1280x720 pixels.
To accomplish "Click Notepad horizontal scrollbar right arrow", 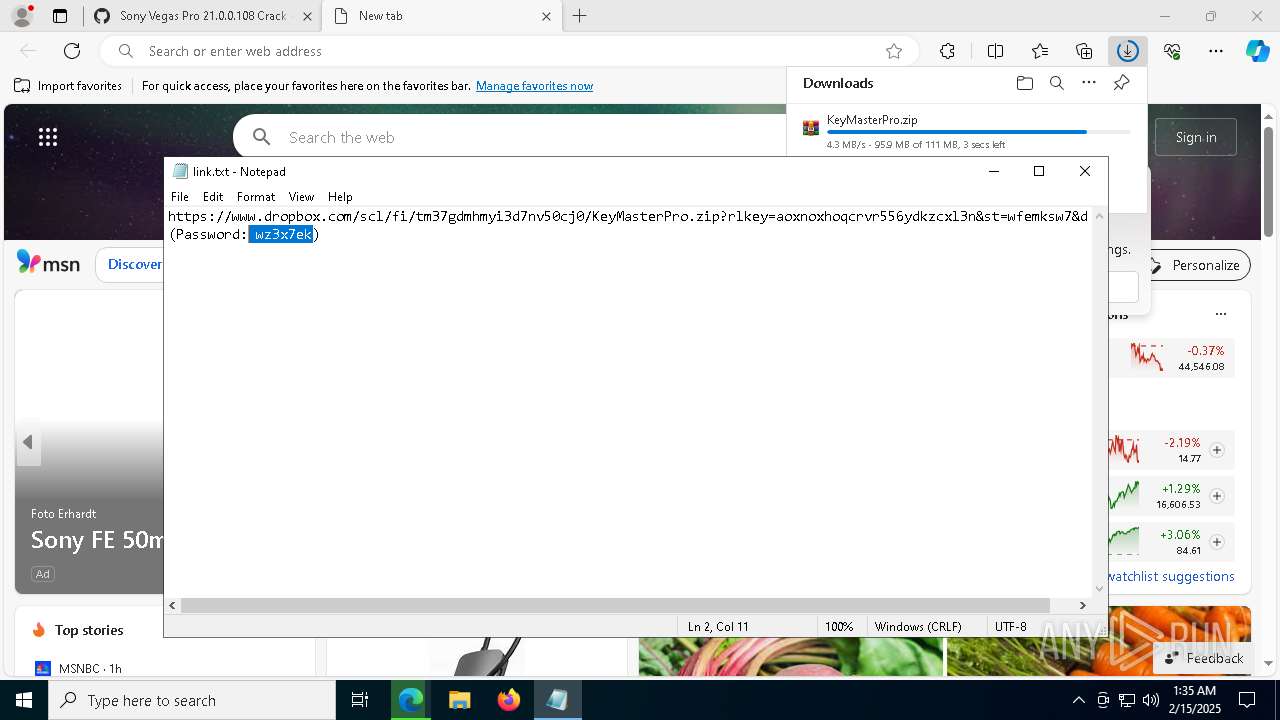I will click(x=1082, y=605).
